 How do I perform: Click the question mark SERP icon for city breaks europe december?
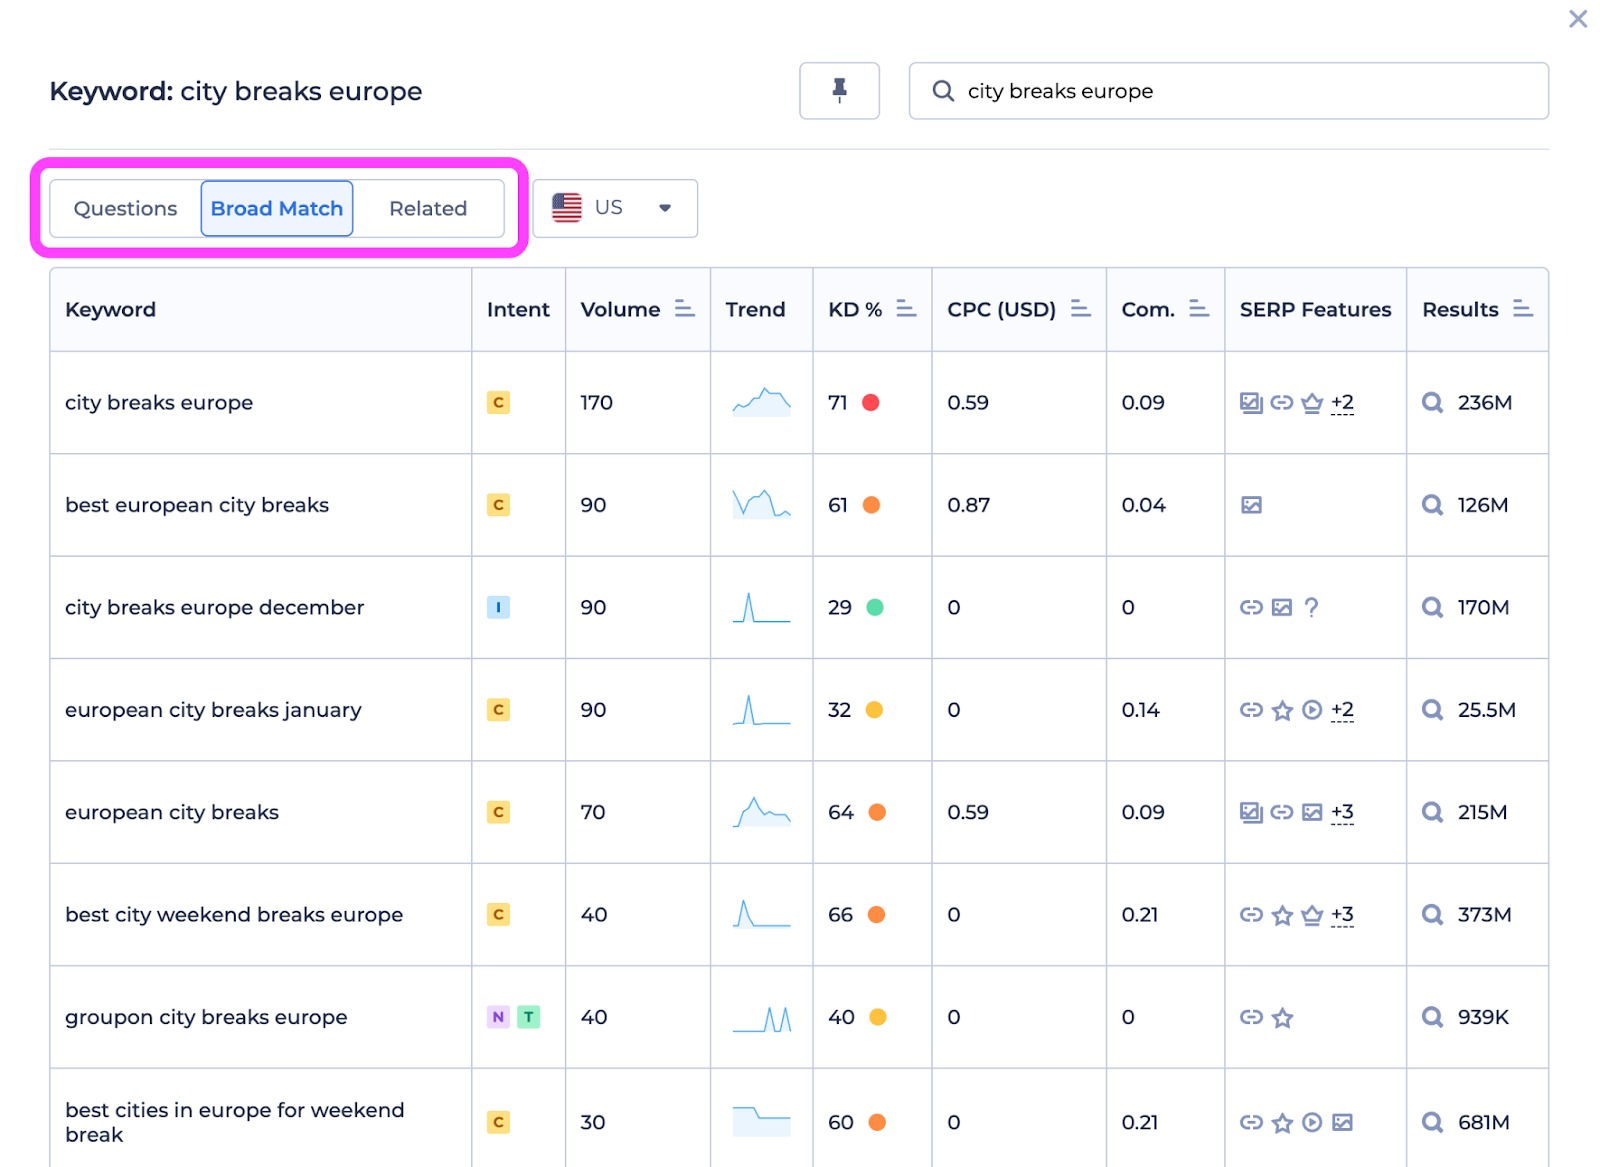[x=1311, y=607]
